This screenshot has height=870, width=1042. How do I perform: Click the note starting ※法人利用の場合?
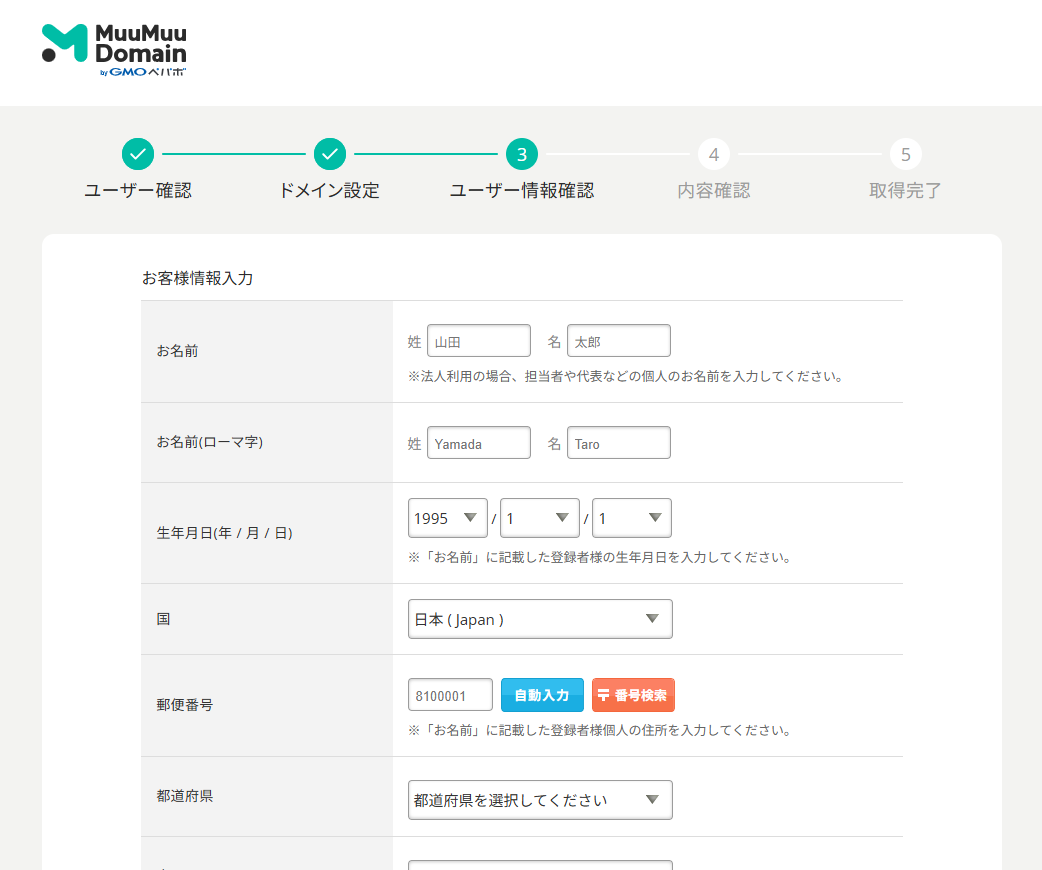click(x=626, y=376)
